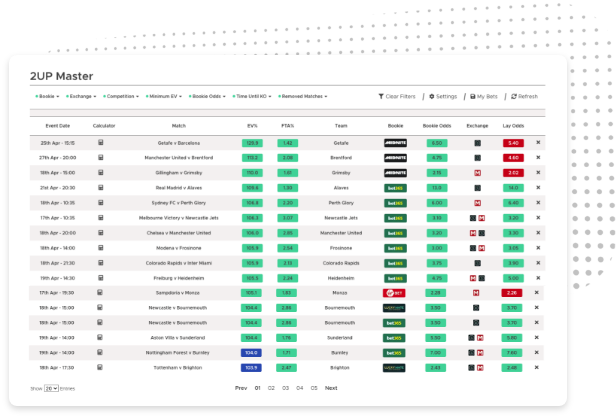Open the Show entries count selector
This screenshot has height=418, width=616.
coord(51,389)
